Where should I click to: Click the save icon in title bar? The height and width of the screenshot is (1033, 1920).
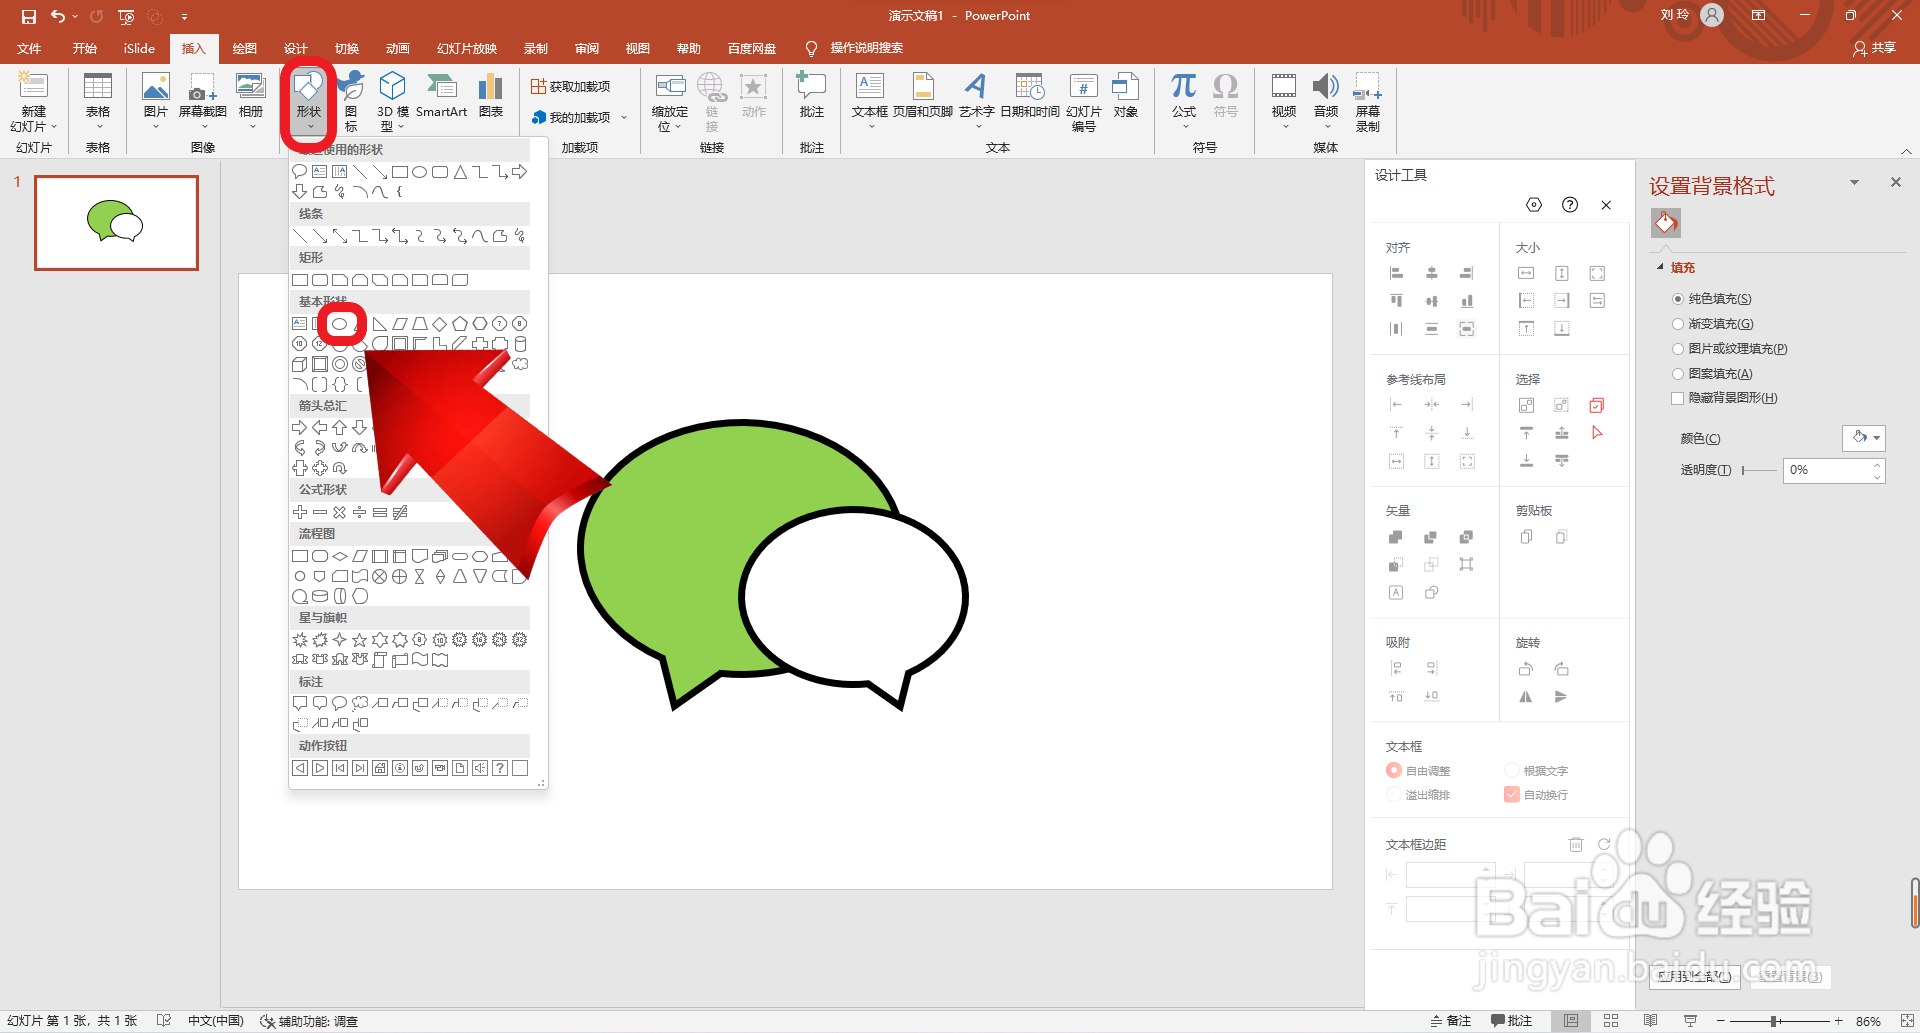click(28, 16)
